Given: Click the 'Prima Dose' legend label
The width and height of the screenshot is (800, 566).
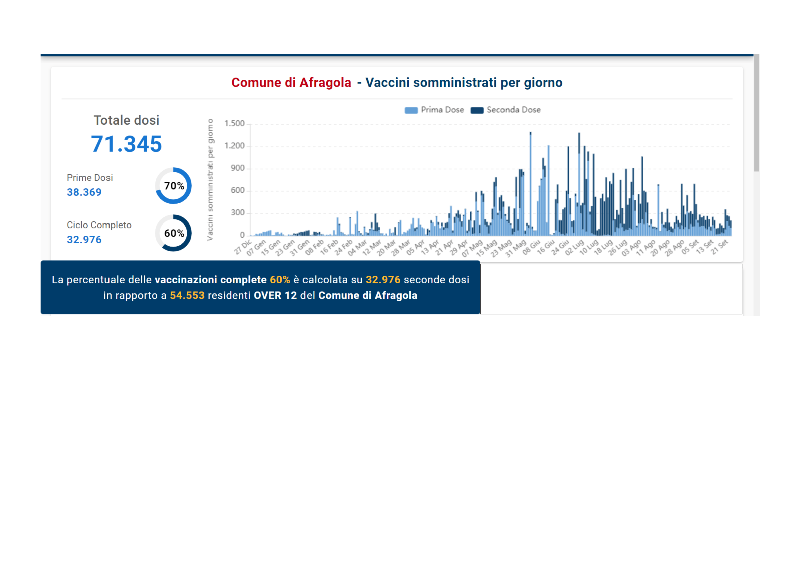Looking at the screenshot, I should 442,110.
